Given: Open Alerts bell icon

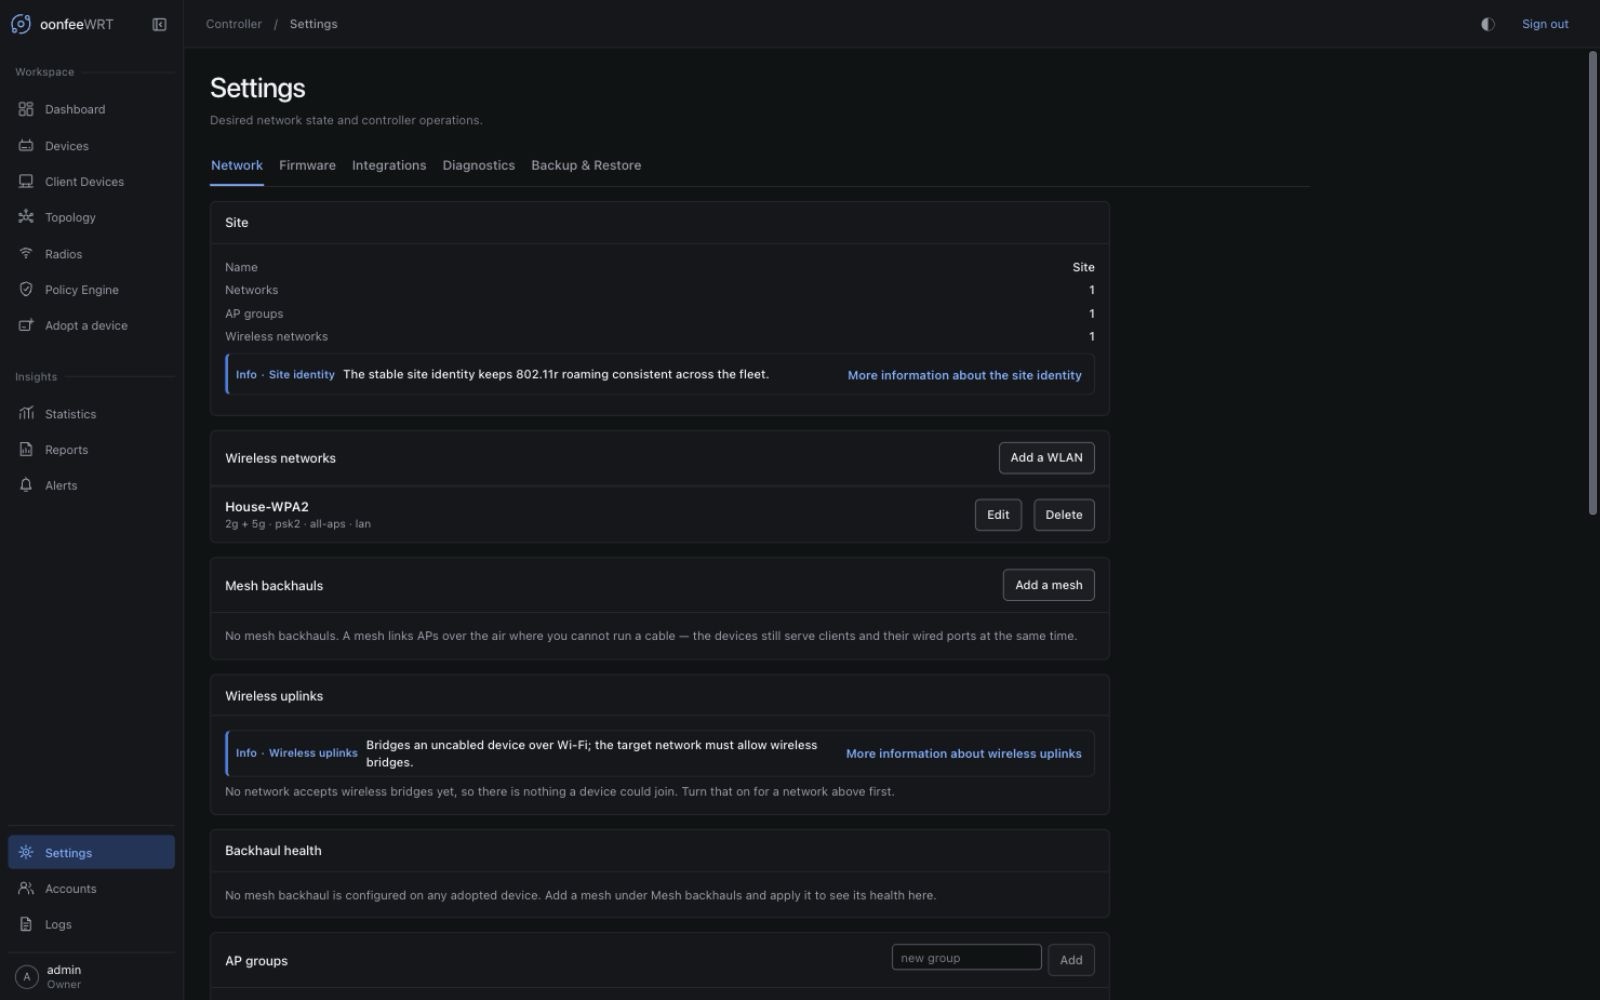Looking at the screenshot, I should 26,486.
